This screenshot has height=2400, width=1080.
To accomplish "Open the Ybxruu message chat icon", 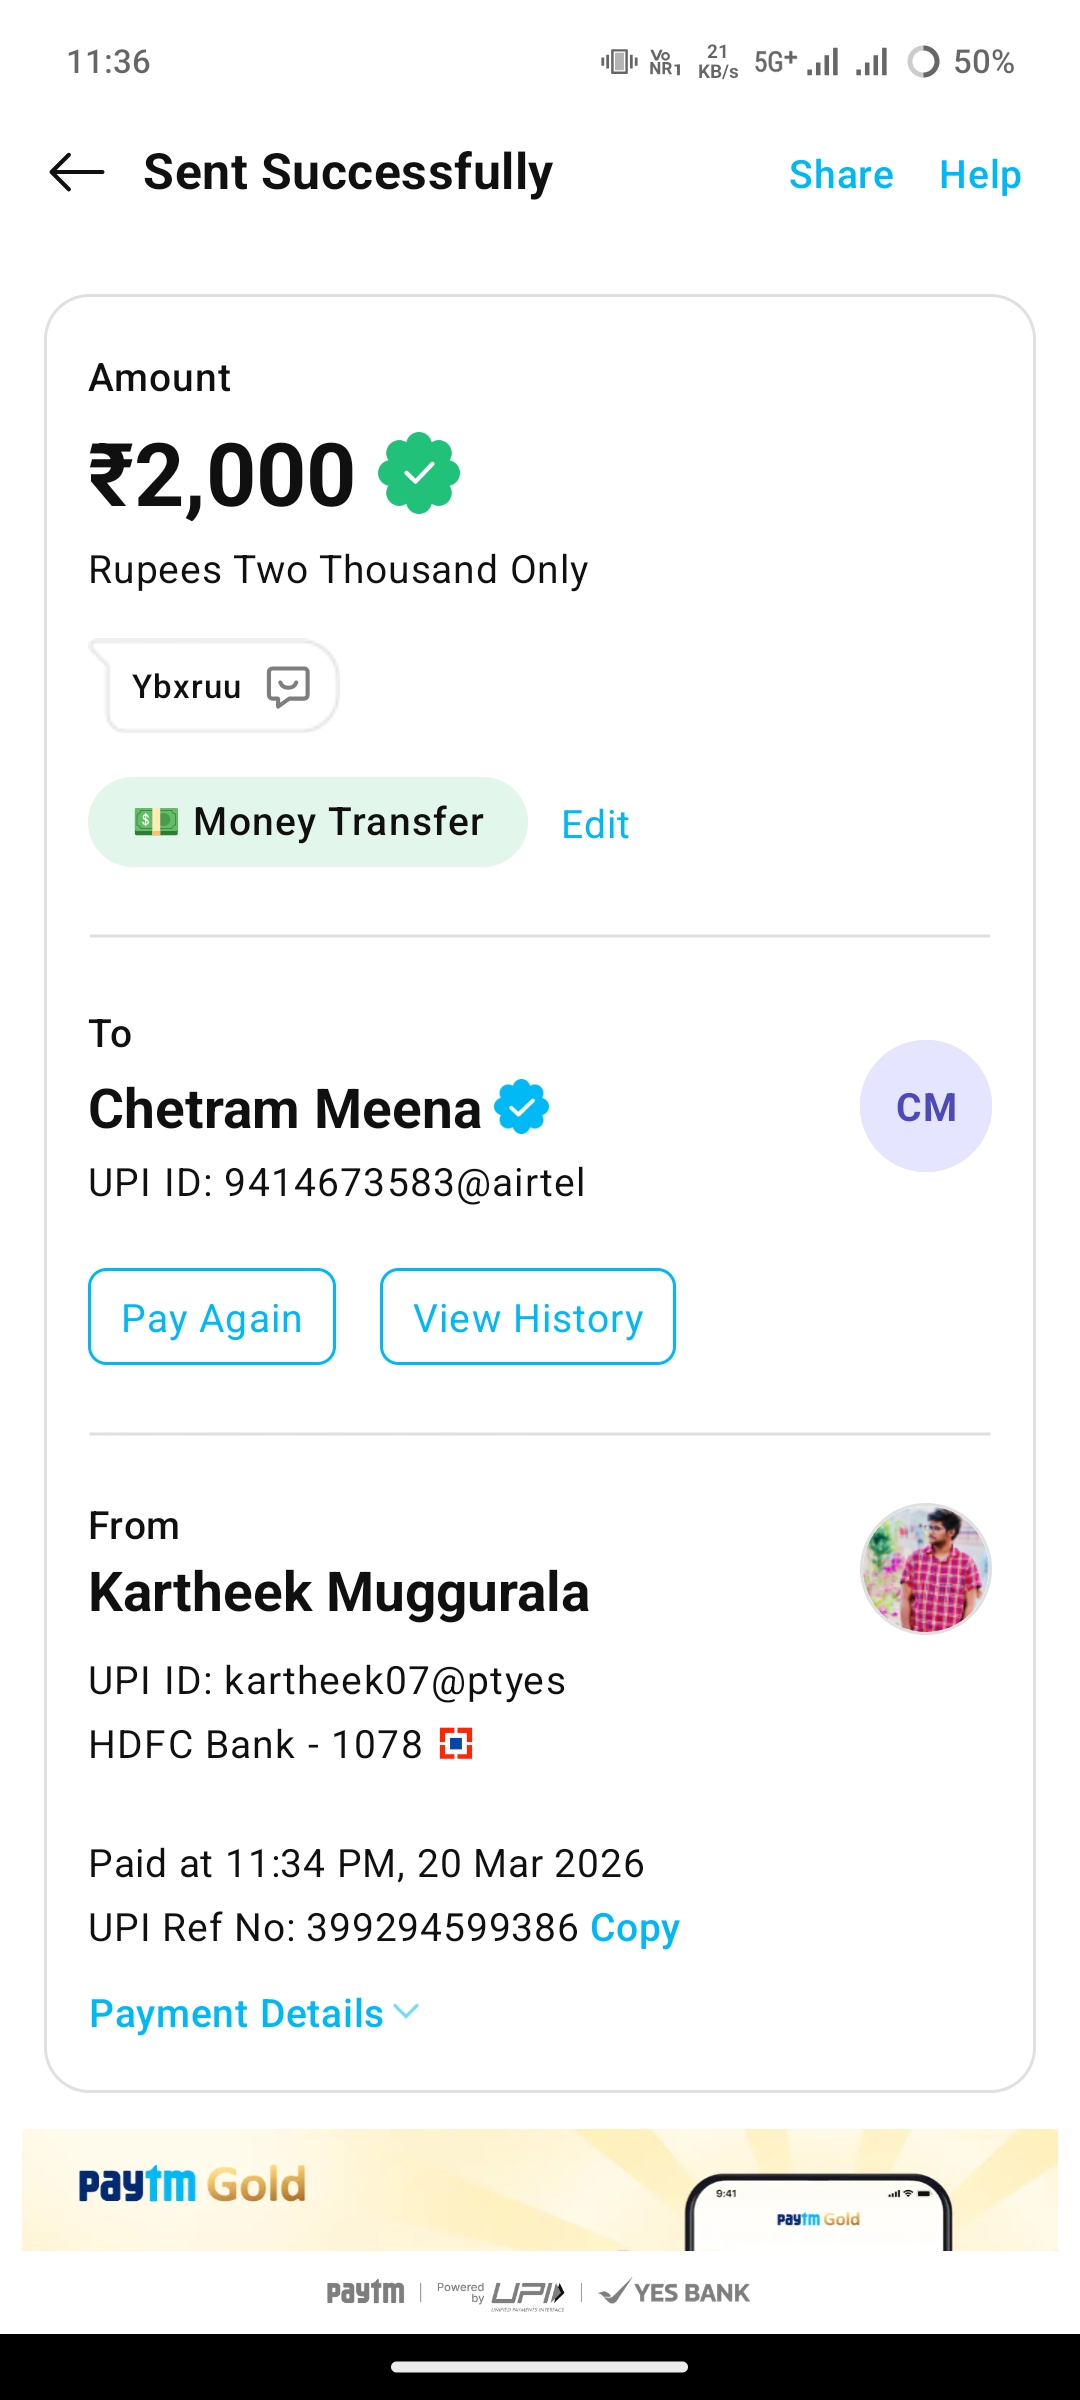I will tap(288, 687).
